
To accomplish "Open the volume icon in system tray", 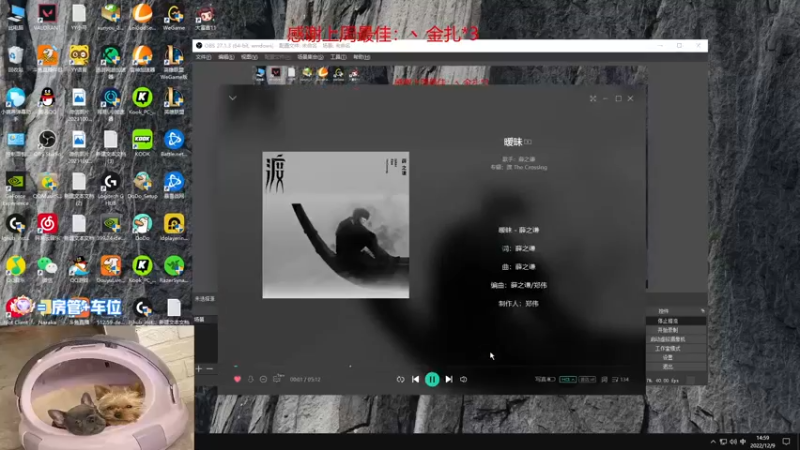I will pyautogui.click(x=733, y=441).
